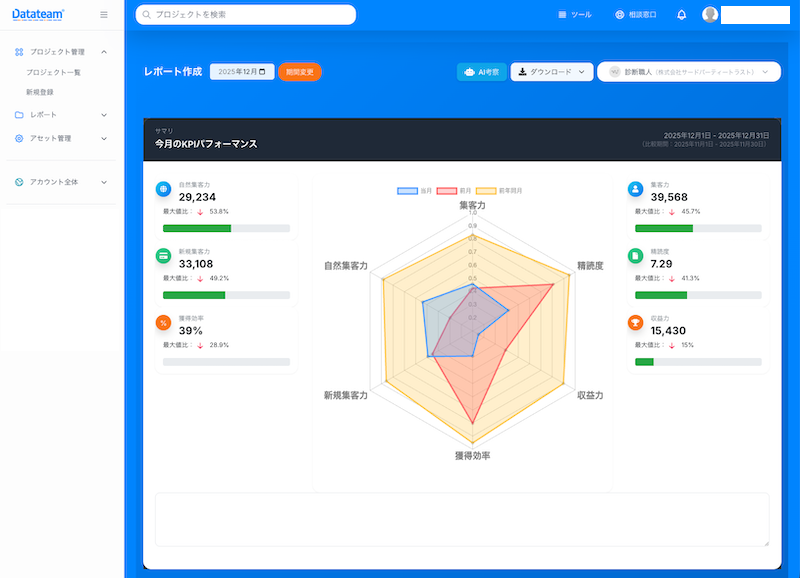Click the プロジェクト管理 sidebar icon
Image resolution: width=800 pixels, height=578 pixels.
pyautogui.click(x=19, y=52)
